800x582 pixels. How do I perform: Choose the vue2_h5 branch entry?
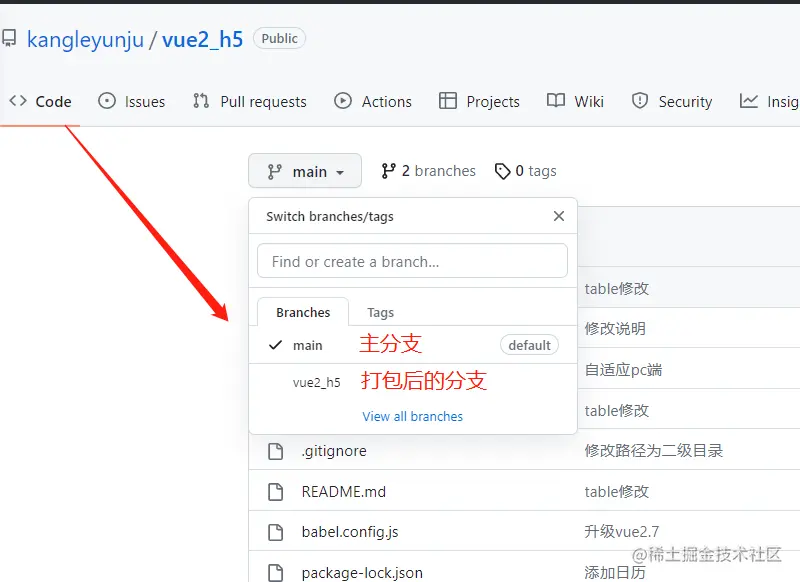coord(413,382)
